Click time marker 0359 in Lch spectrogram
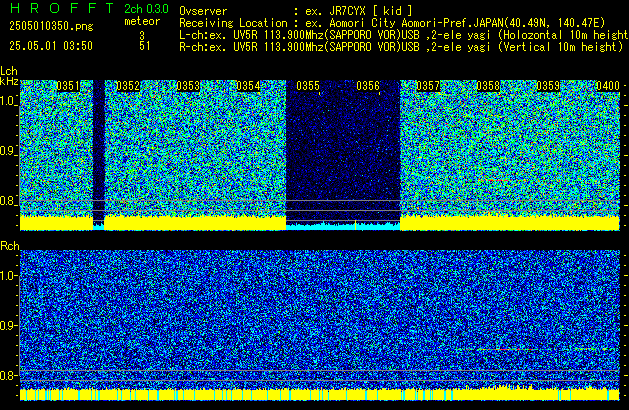The image size is (629, 410). pos(548,86)
